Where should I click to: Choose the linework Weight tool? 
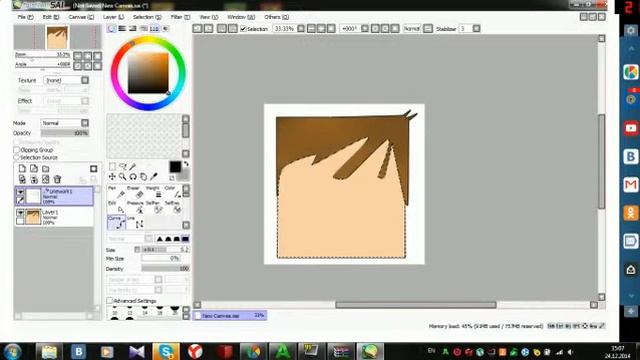(x=155, y=192)
